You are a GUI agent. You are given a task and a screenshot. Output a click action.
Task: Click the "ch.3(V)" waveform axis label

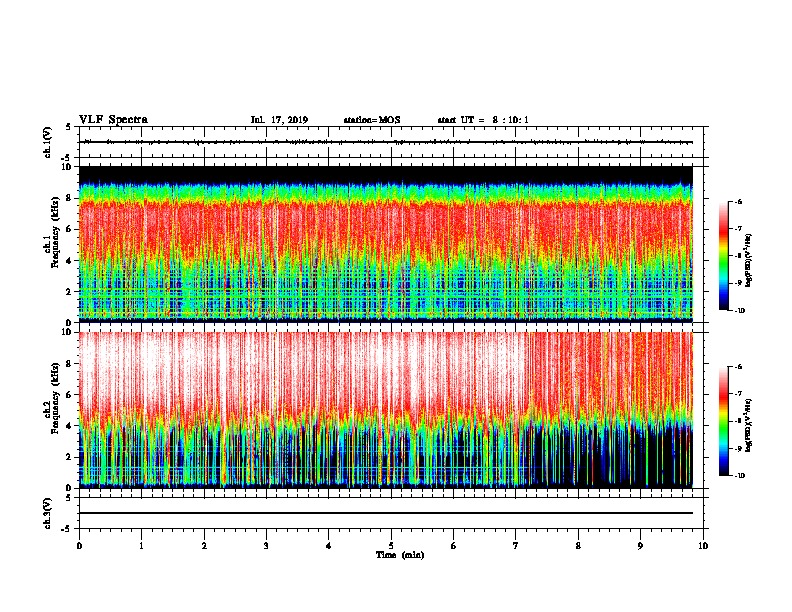(48, 513)
